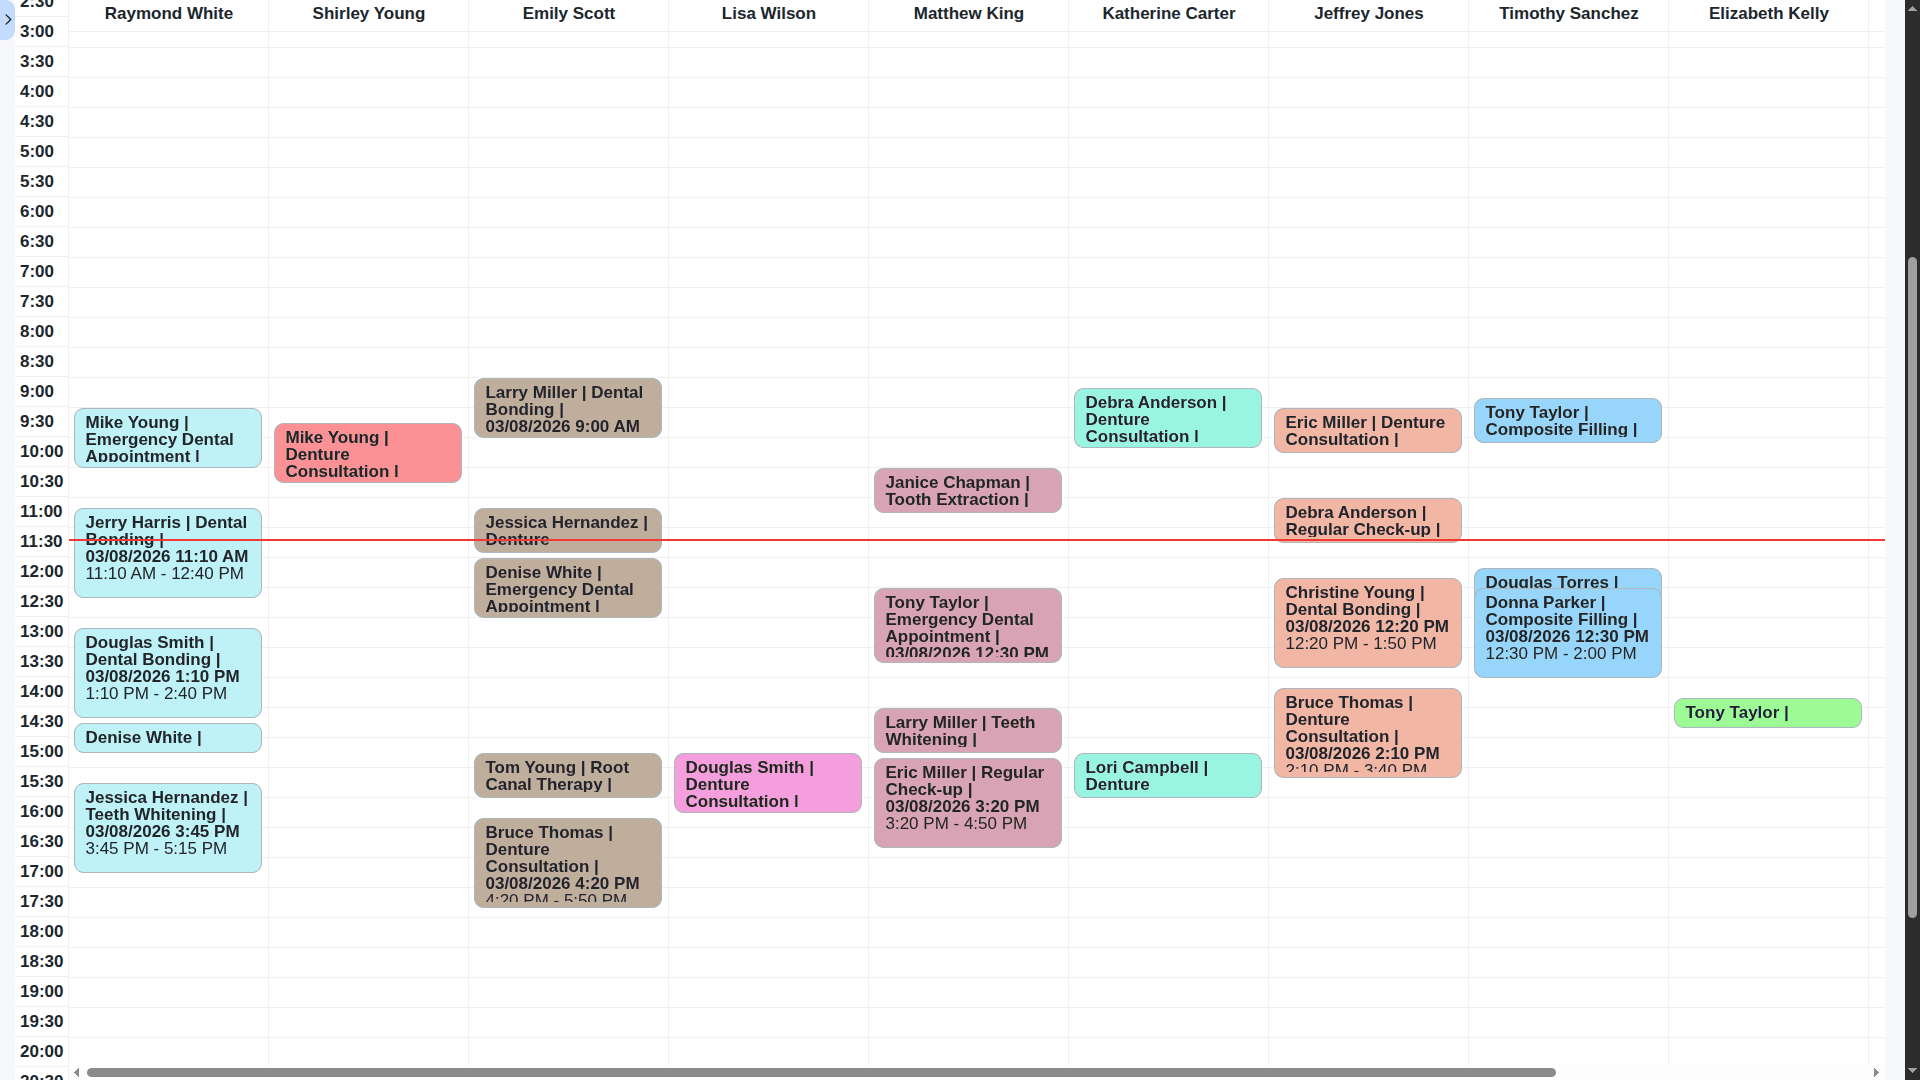Open Lori Campbell's Denture appointment
Viewport: 1920px width, 1080px height.
pos(1167,775)
